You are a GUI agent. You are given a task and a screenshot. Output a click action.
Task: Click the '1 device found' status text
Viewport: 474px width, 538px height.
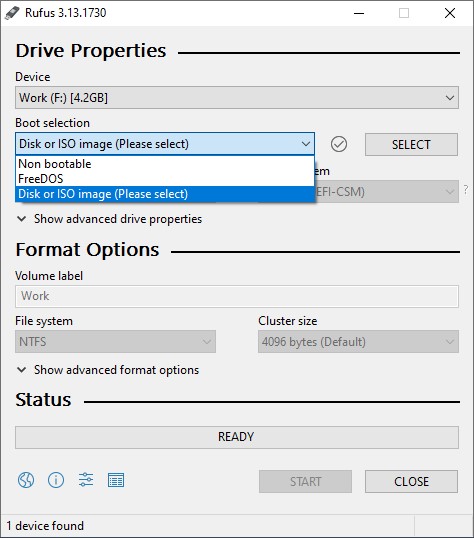click(45, 526)
